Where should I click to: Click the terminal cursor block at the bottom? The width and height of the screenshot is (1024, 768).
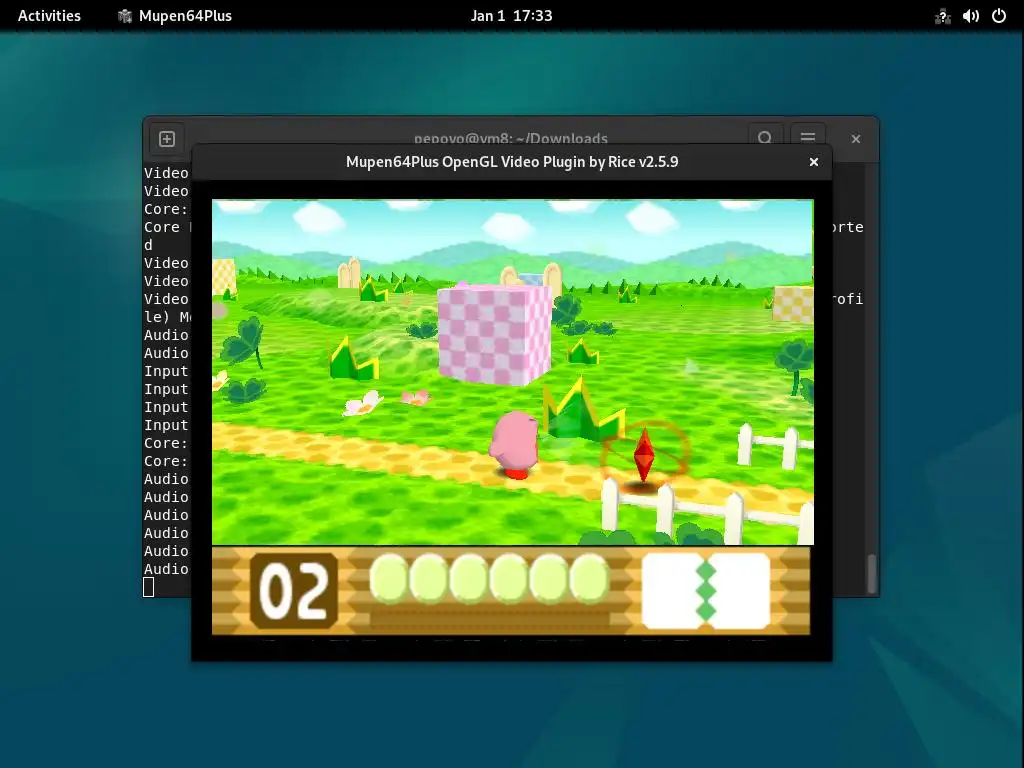(149, 587)
